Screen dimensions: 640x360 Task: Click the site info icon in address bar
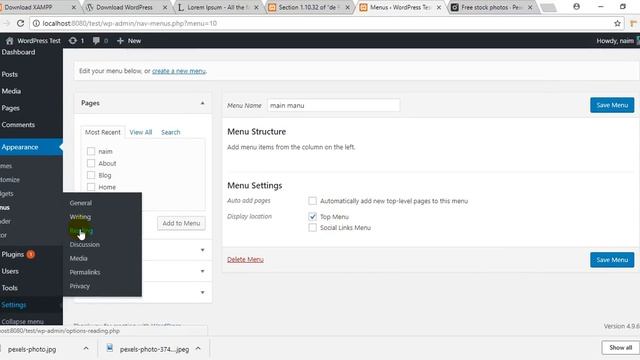click(x=36, y=23)
